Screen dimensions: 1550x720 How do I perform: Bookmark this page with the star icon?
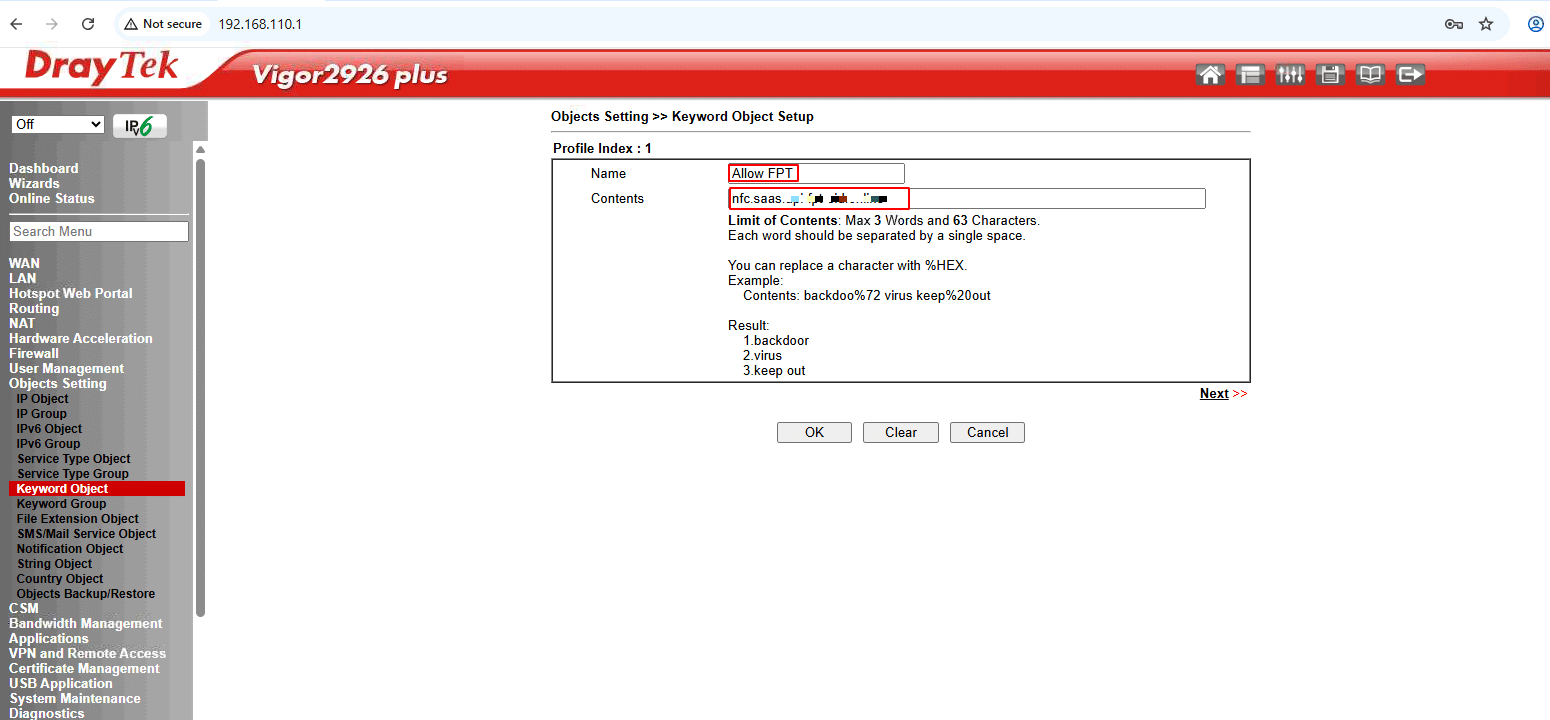pos(1486,24)
